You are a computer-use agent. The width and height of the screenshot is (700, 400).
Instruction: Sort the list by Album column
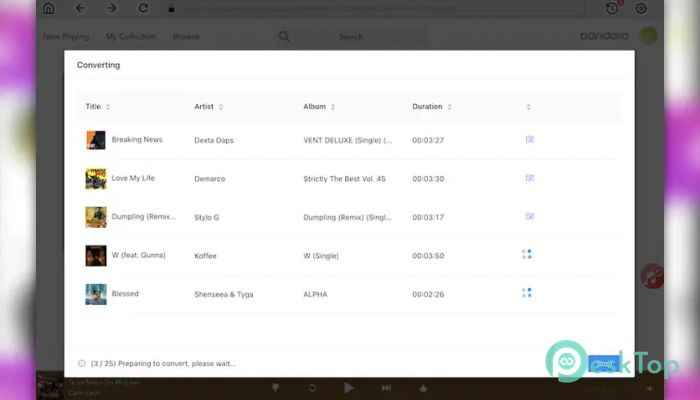pyautogui.click(x=319, y=106)
